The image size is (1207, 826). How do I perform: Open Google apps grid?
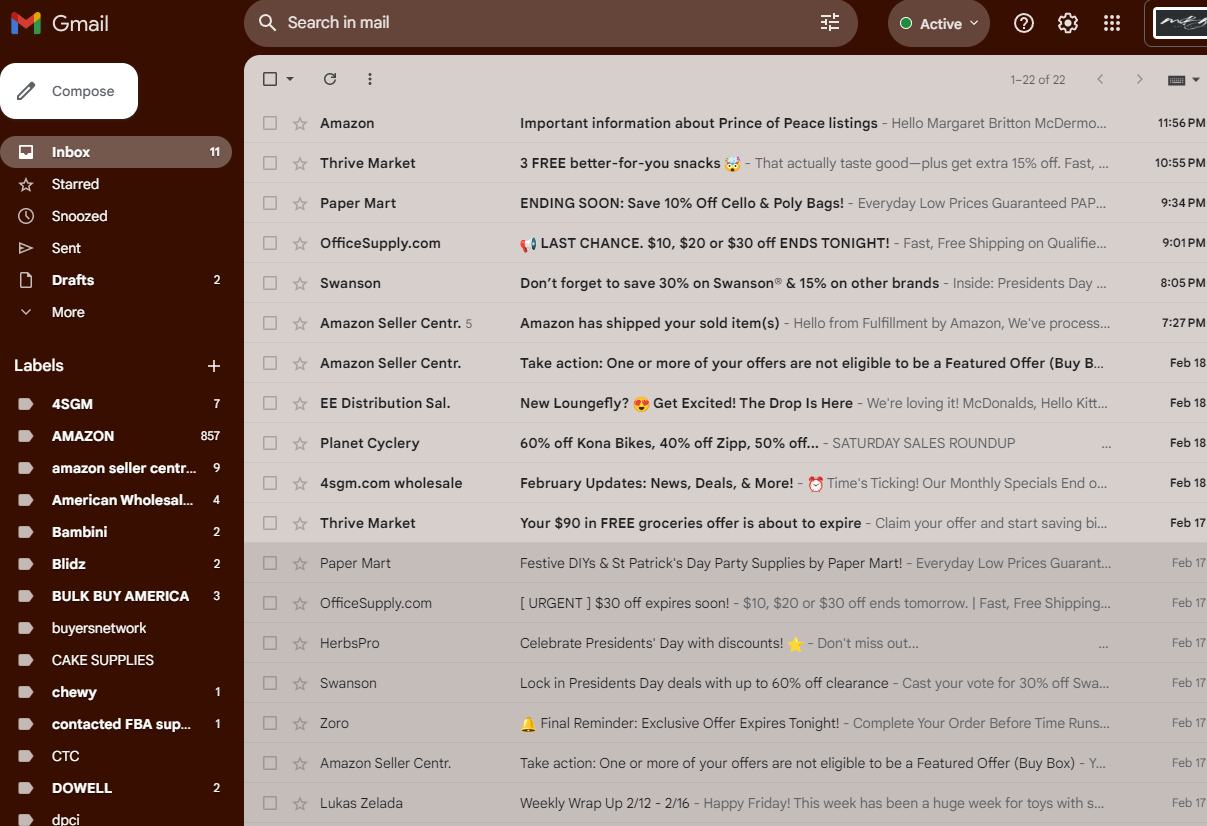point(1112,23)
